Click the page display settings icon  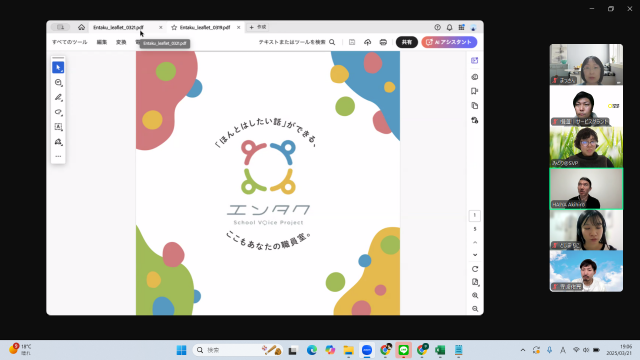[475, 282]
